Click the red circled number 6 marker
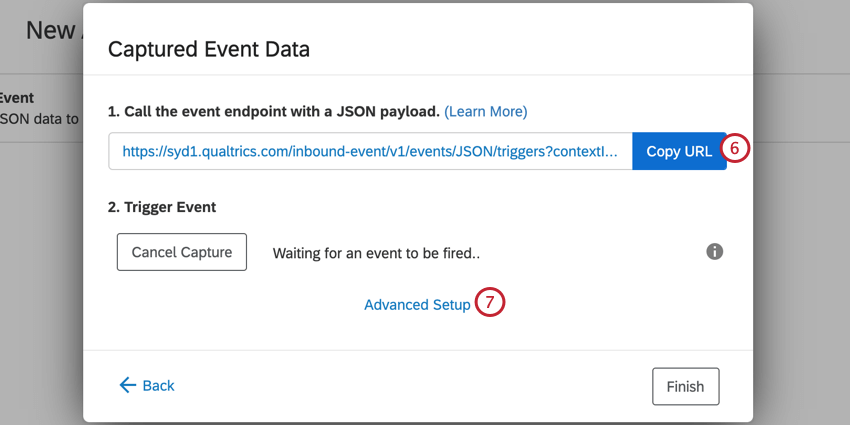 click(x=735, y=149)
